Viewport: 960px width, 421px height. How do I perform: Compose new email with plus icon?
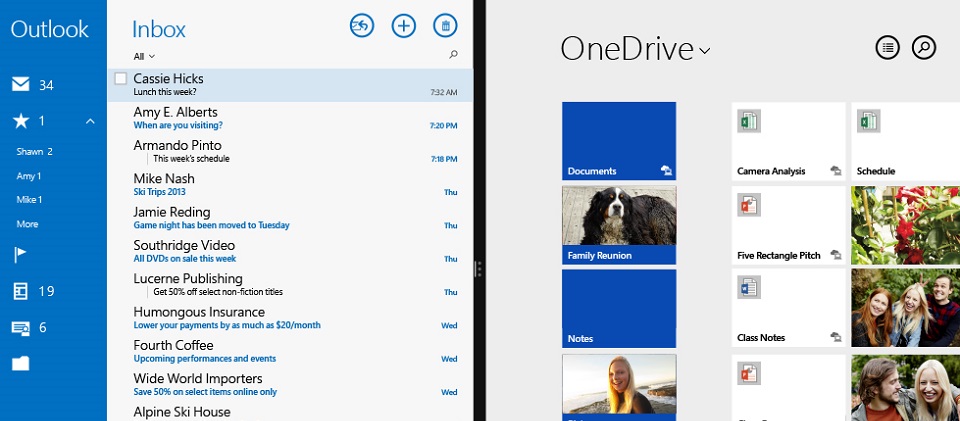click(403, 27)
